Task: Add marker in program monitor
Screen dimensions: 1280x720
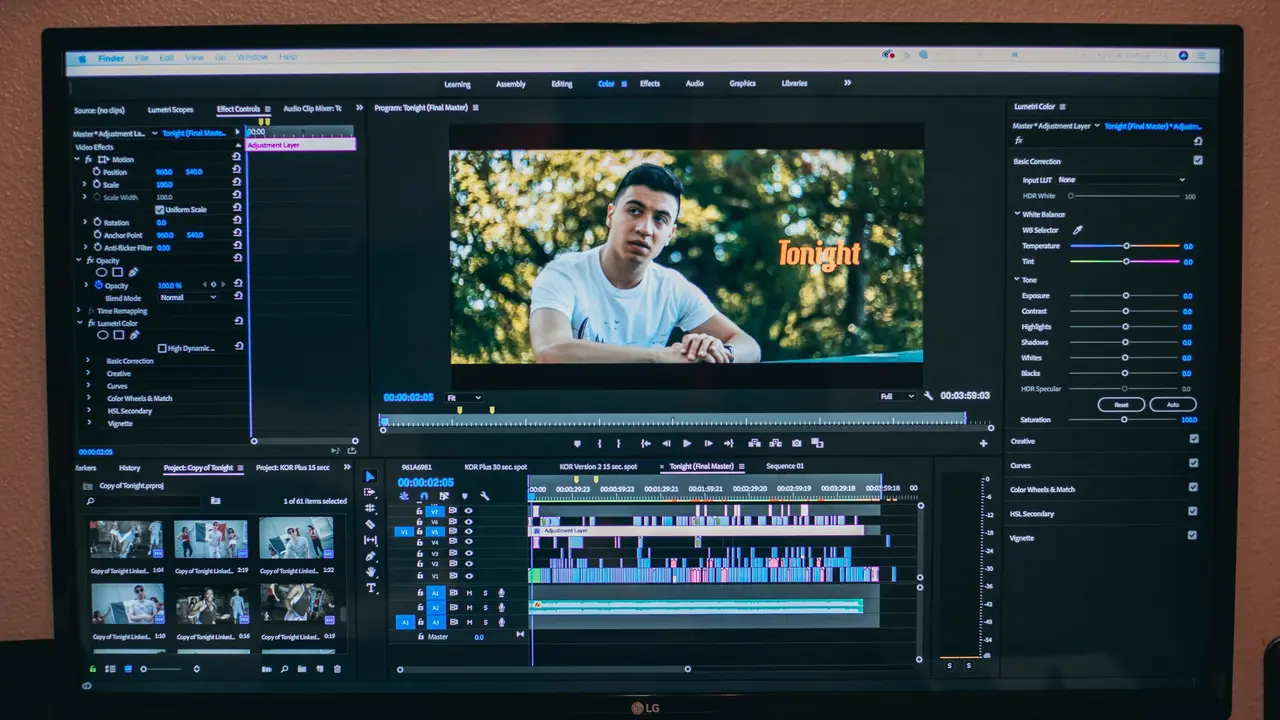Action: 577,443
